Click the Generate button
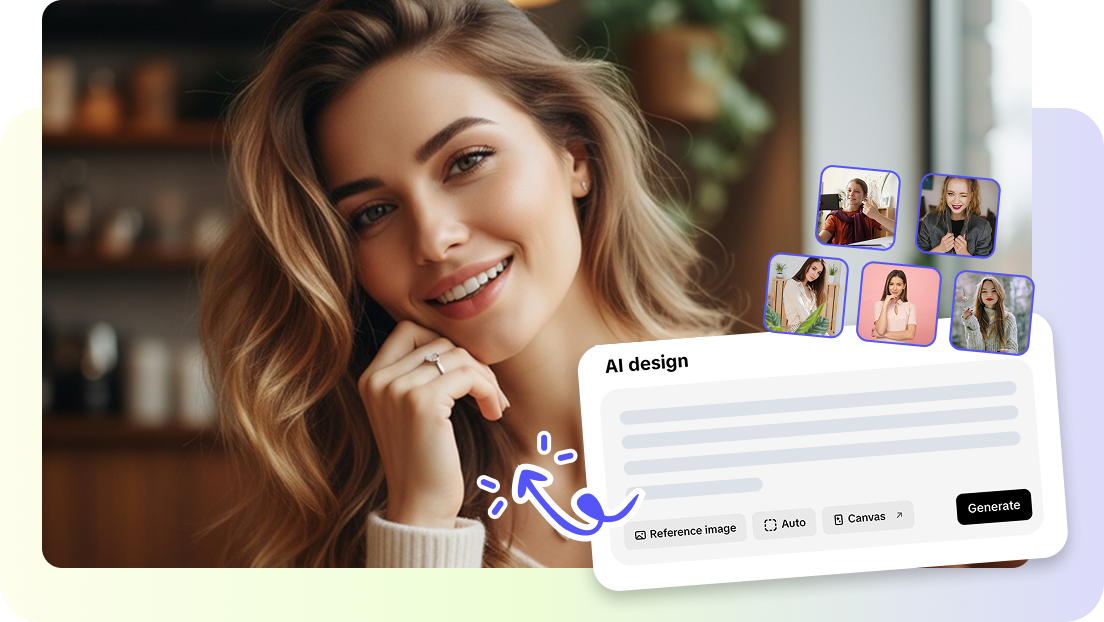The image size is (1104, 622). 994,507
